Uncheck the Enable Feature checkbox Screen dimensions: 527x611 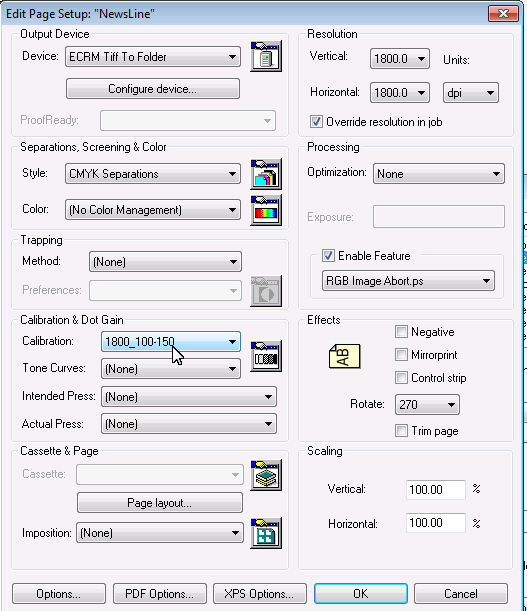(328, 256)
